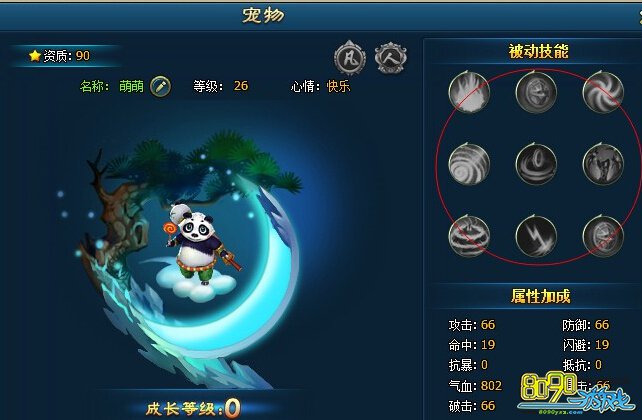Click the top-middle round emblem skill icon
This screenshot has width=642, height=420.
coord(536,92)
